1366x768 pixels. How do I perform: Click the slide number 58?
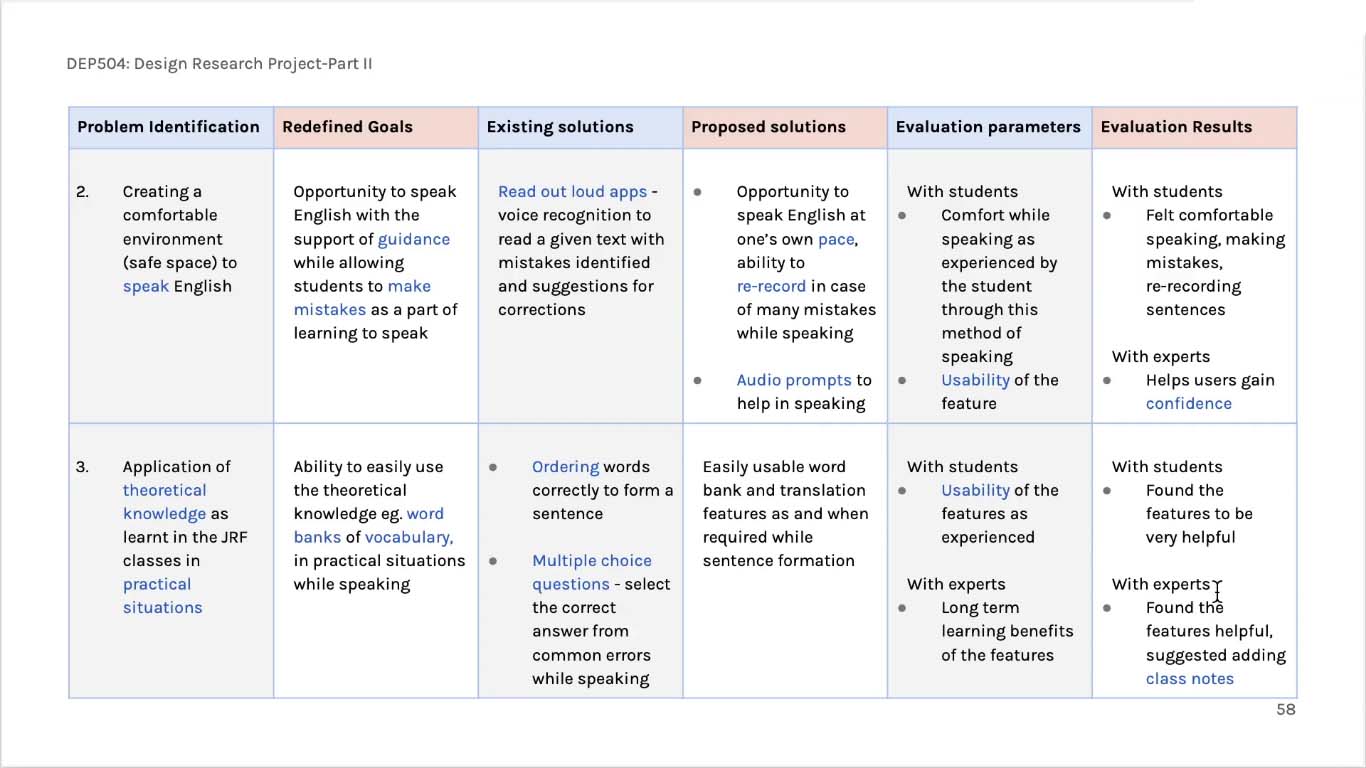pos(1285,709)
